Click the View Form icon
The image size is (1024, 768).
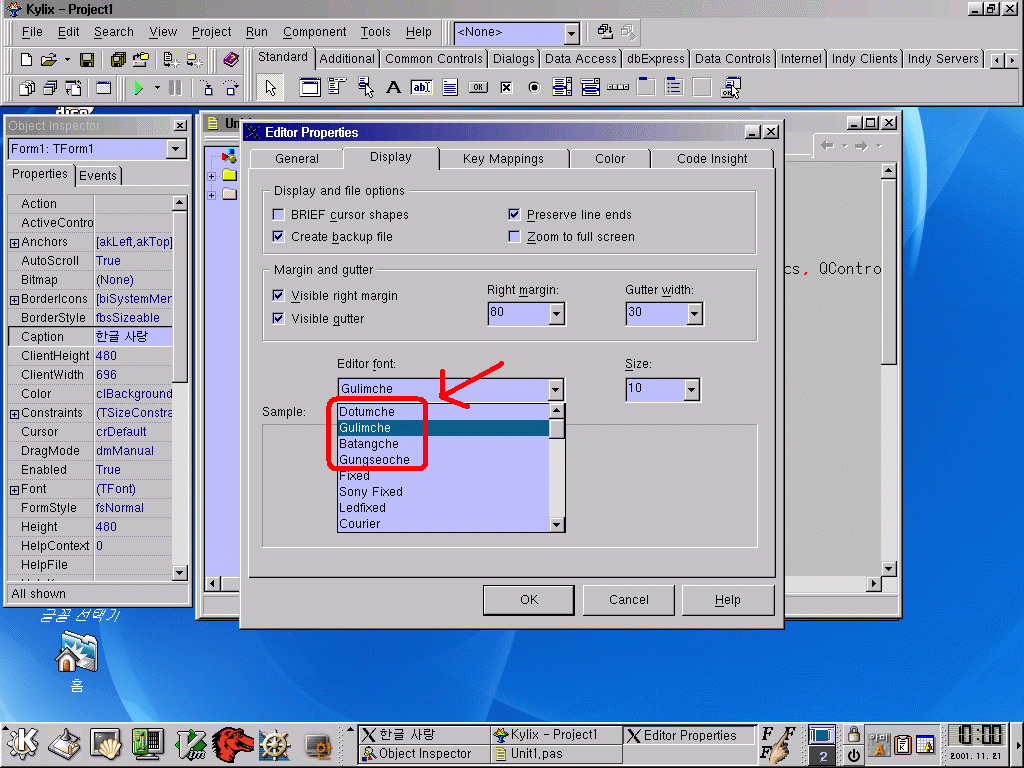pos(50,88)
